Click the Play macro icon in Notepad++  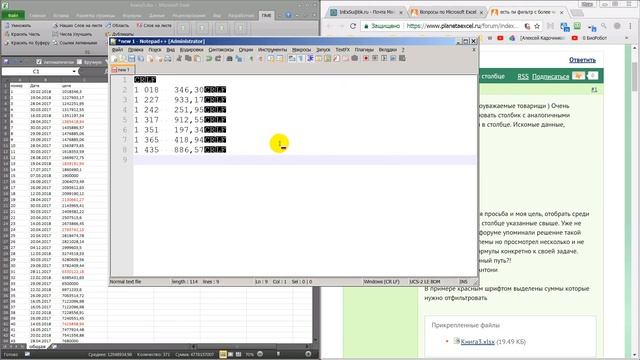[384, 58]
